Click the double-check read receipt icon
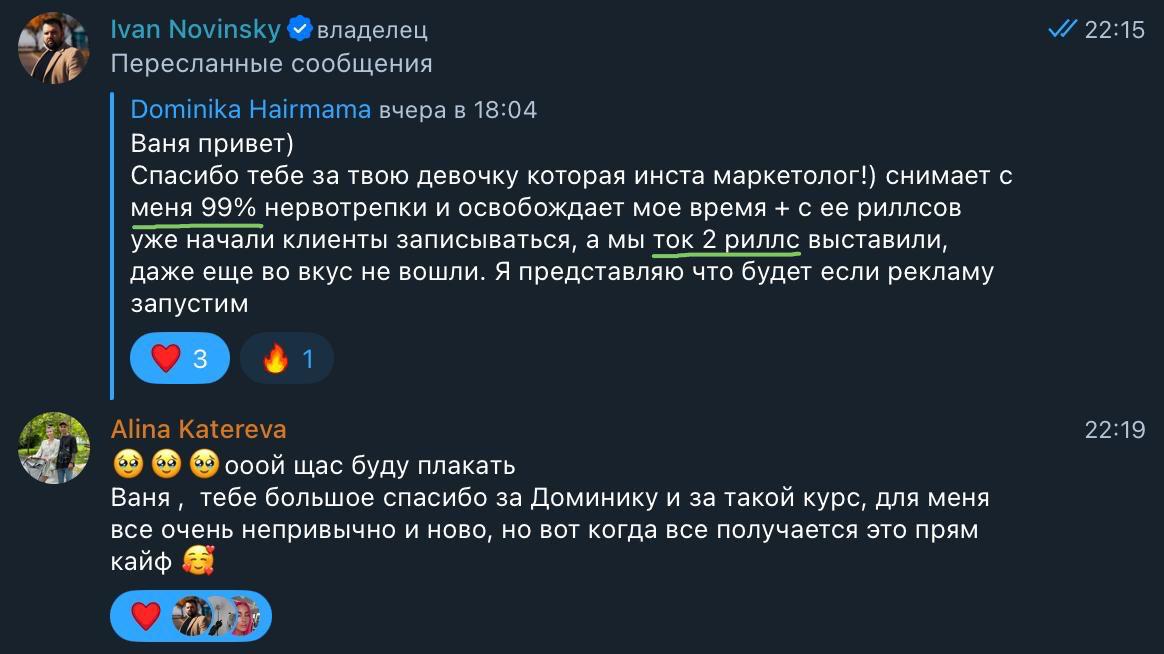The height and width of the screenshot is (654, 1164). (x=1062, y=30)
